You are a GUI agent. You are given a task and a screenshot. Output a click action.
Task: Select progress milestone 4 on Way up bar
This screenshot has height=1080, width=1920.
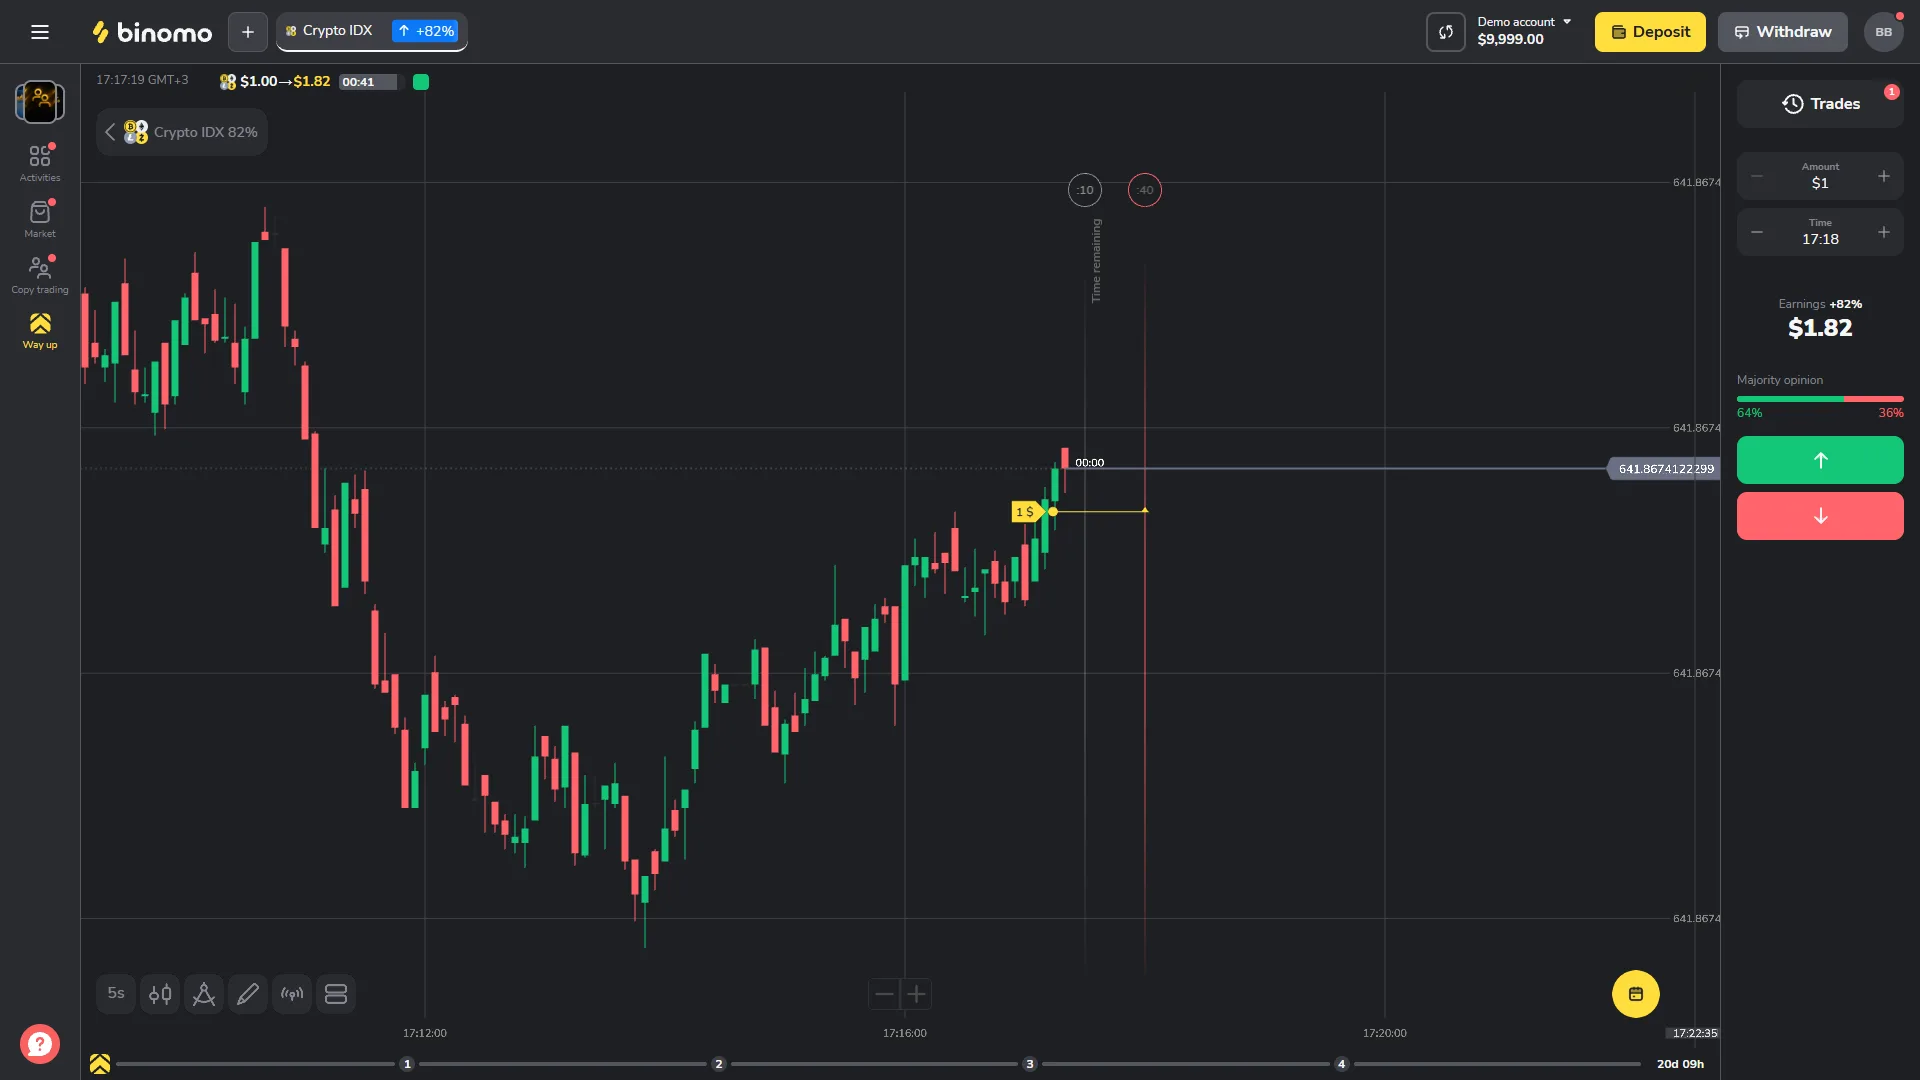tap(1342, 1064)
